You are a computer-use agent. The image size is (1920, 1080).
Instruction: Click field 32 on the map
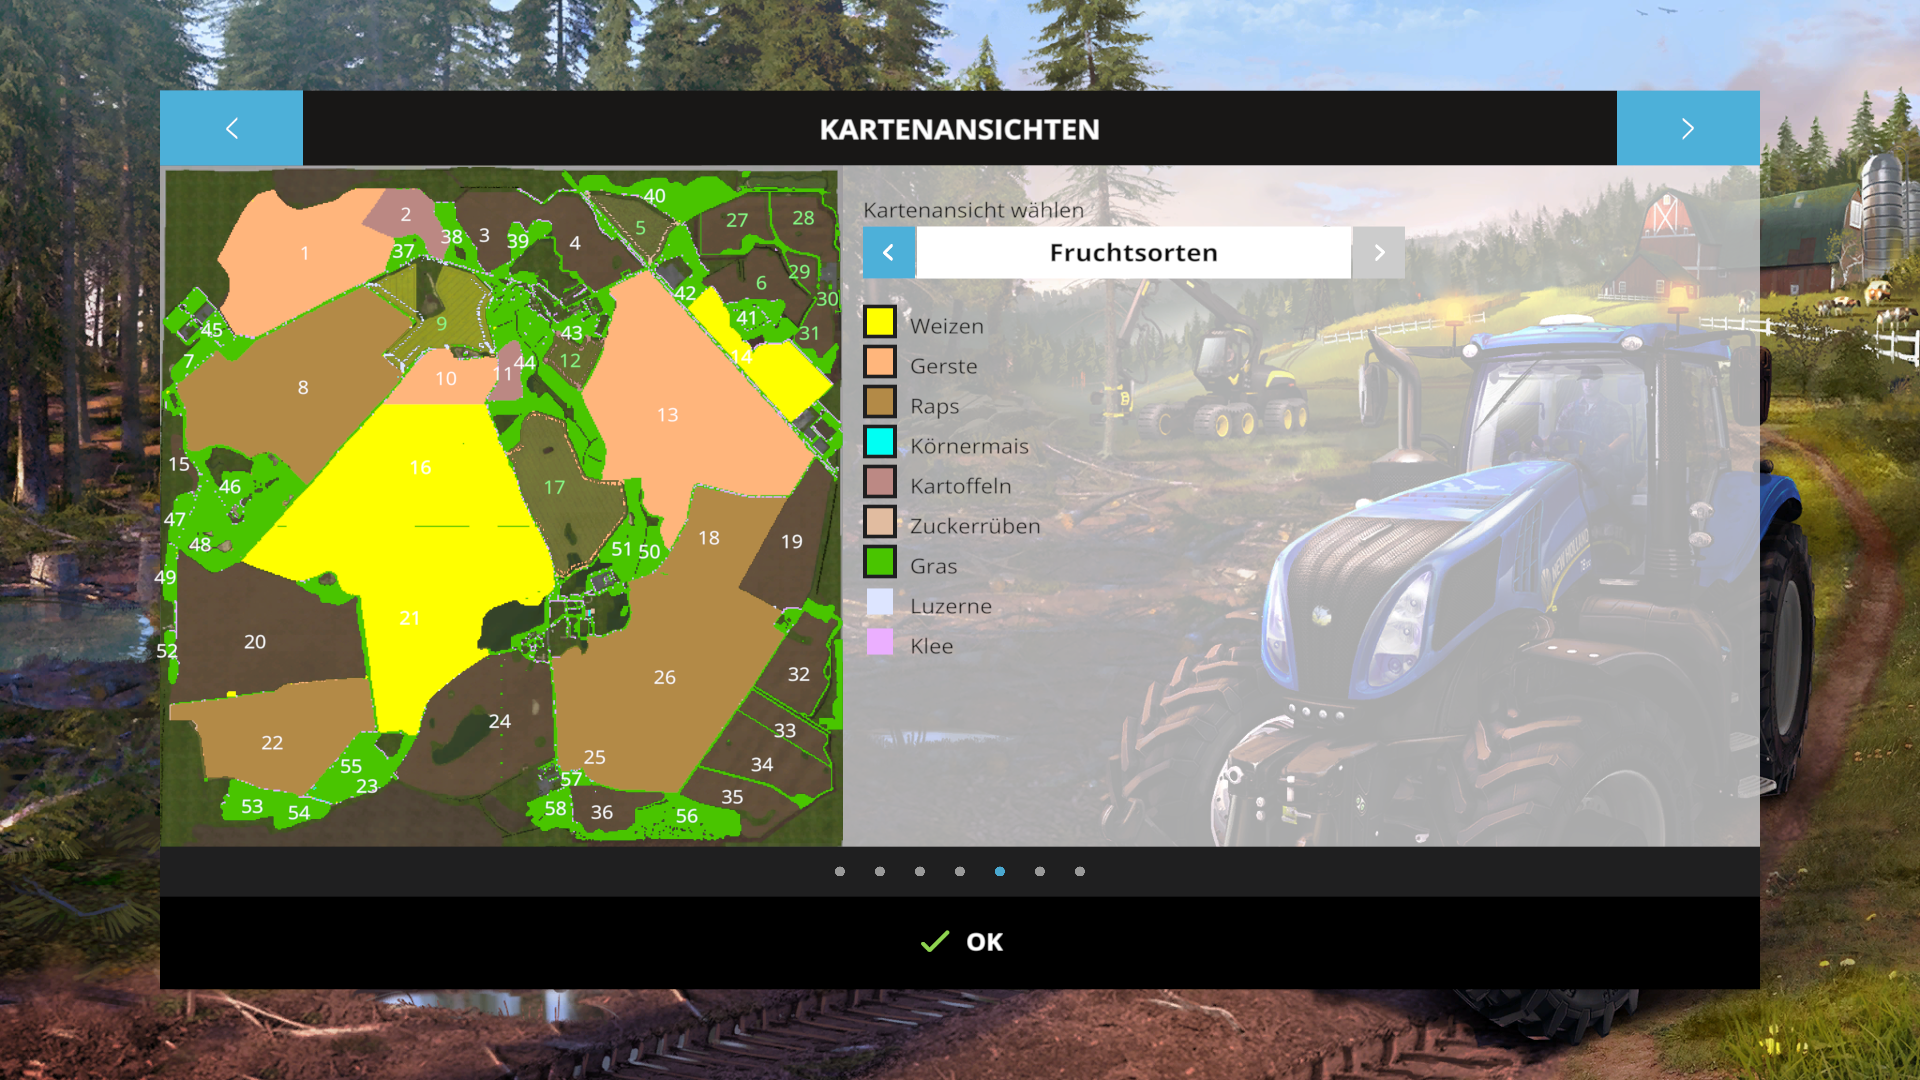click(x=798, y=674)
